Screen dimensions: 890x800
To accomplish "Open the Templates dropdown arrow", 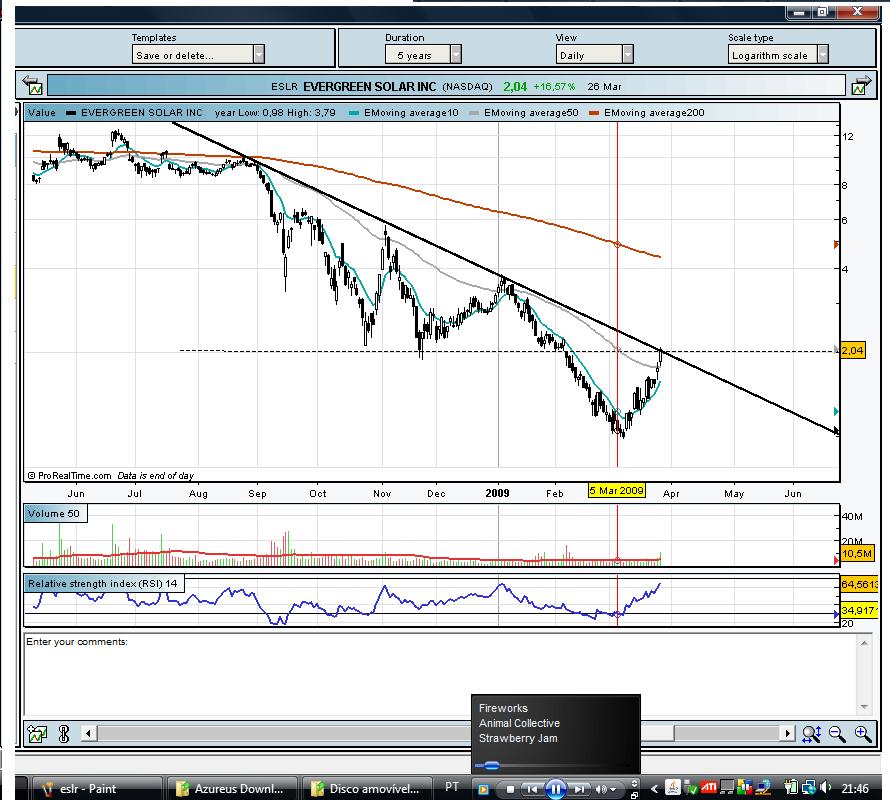I will click(259, 55).
